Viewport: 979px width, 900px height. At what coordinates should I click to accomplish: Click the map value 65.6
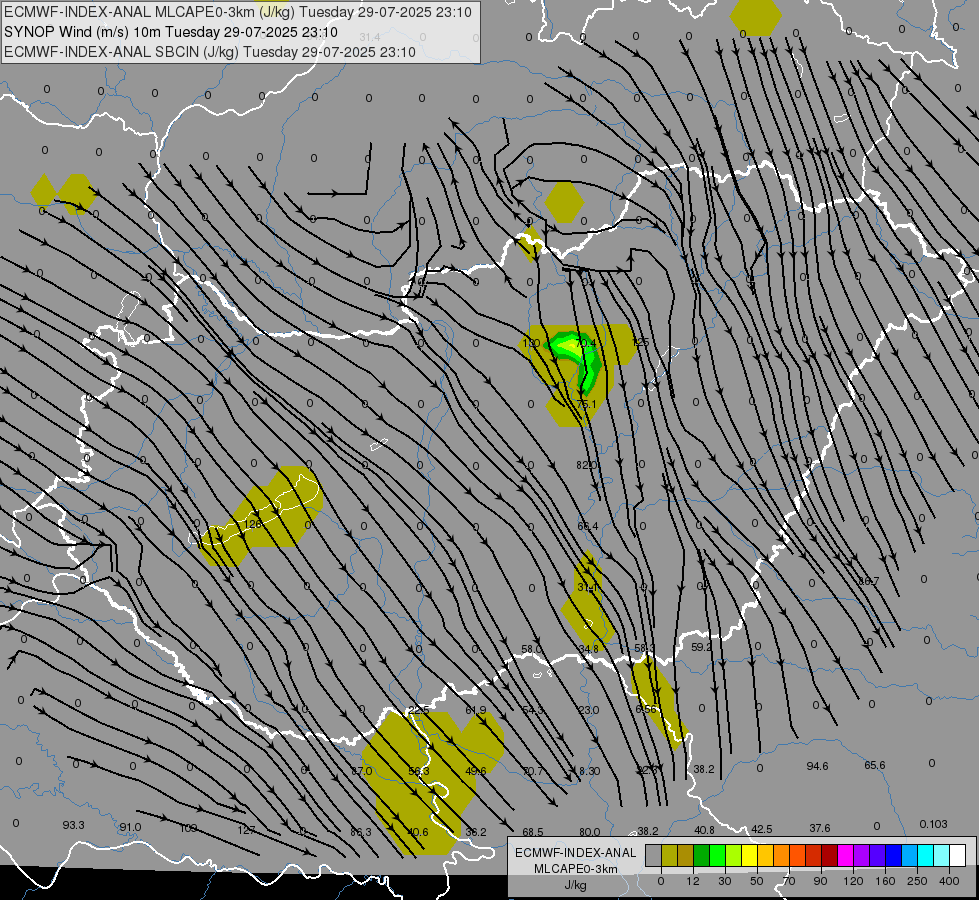point(874,765)
